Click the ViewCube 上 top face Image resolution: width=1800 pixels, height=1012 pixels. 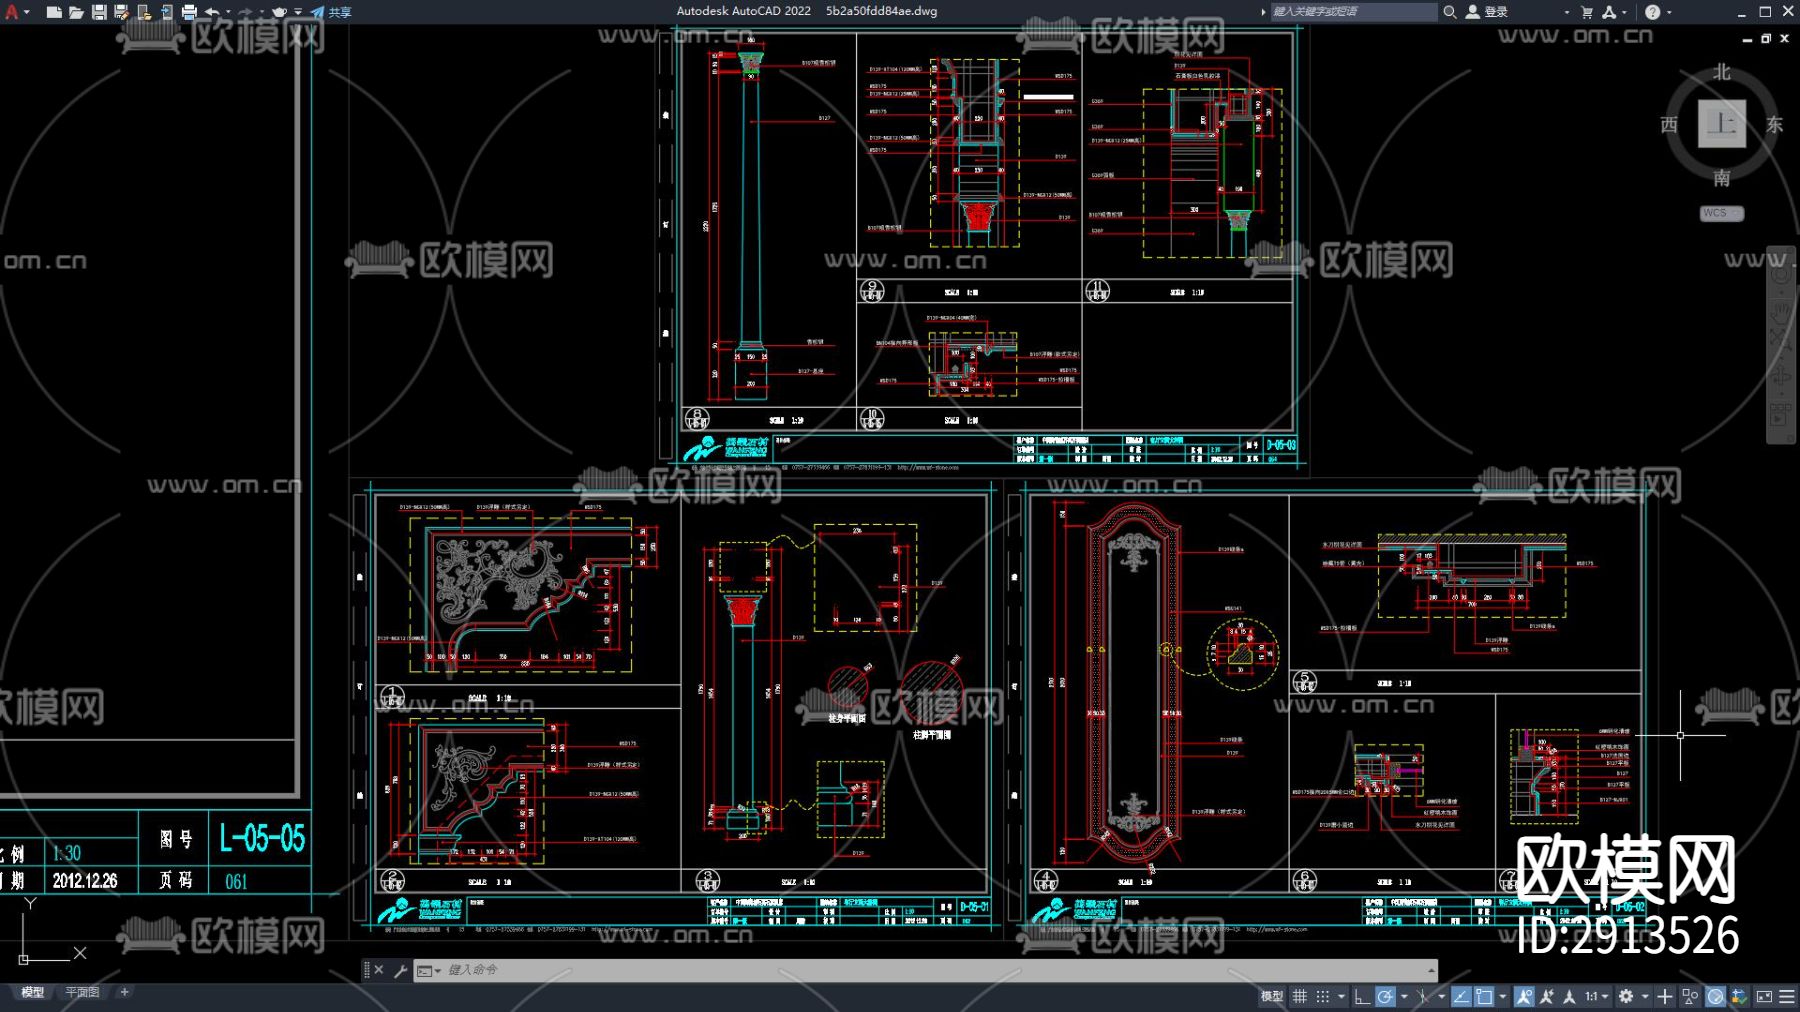coord(1722,124)
